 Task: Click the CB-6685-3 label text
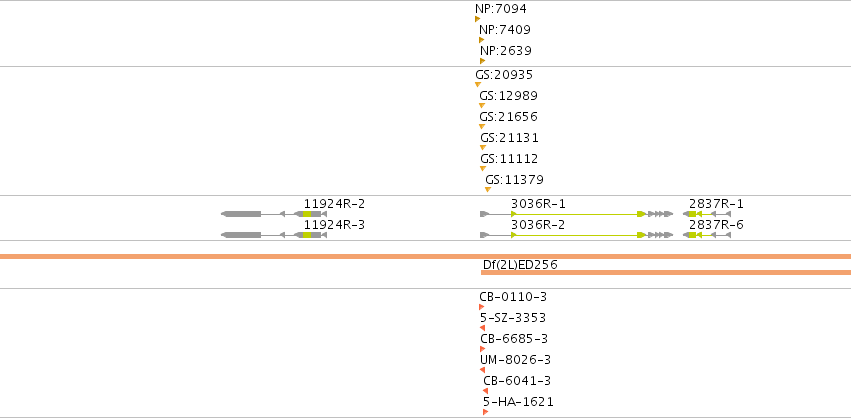click(x=514, y=339)
